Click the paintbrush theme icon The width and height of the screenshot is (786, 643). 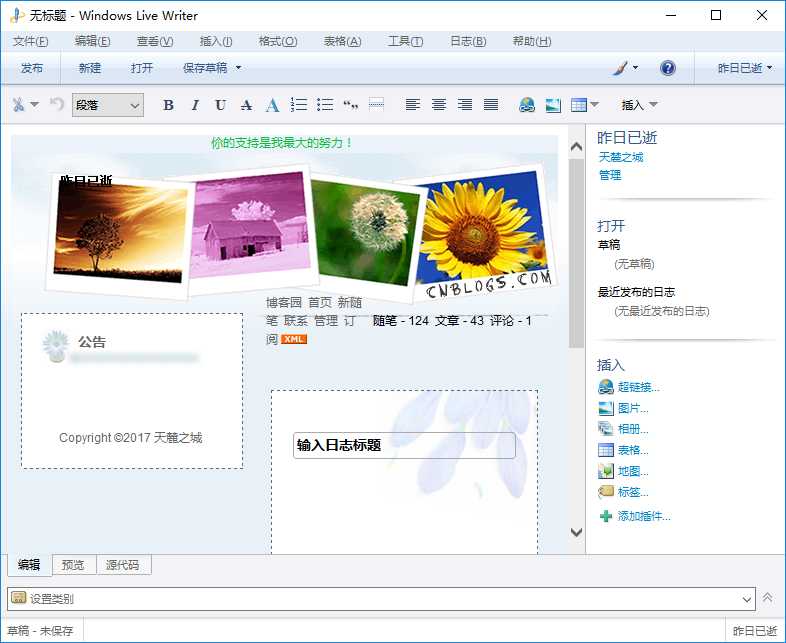click(620, 68)
